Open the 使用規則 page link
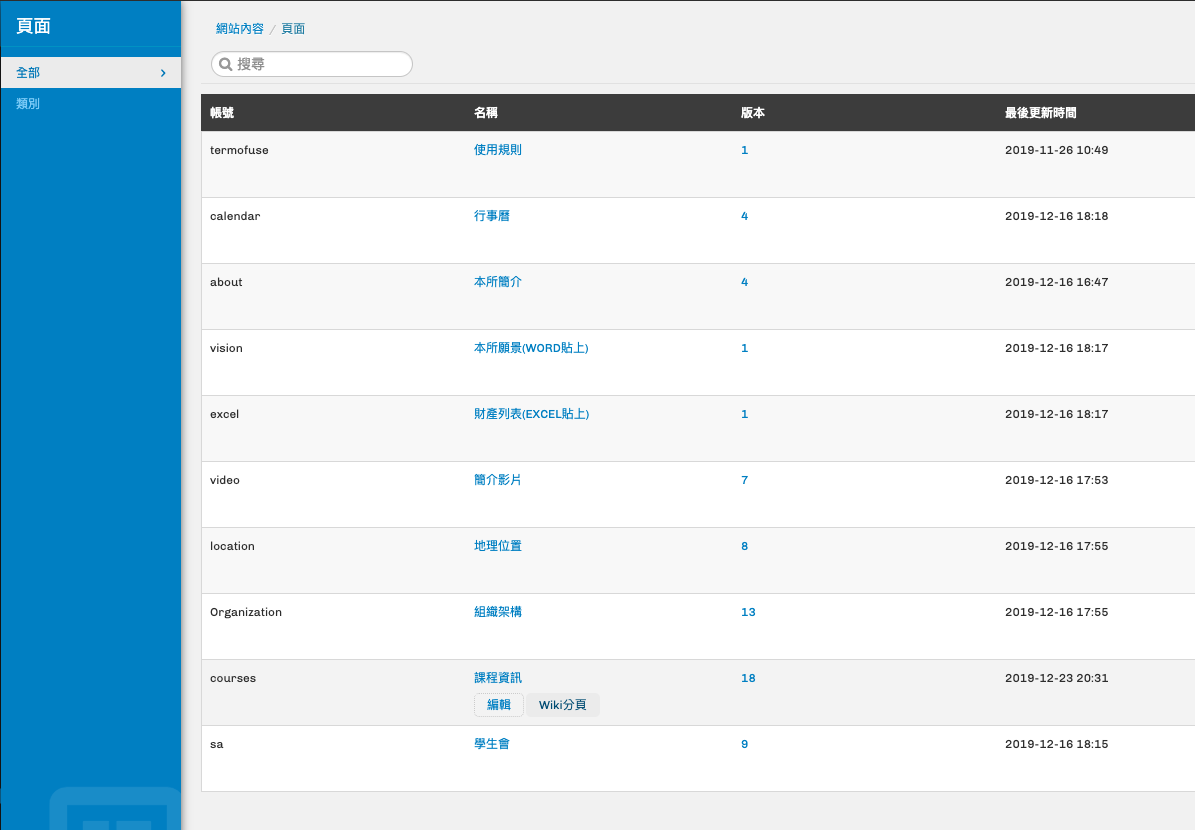Viewport: 1195px width, 830px height. pos(498,150)
